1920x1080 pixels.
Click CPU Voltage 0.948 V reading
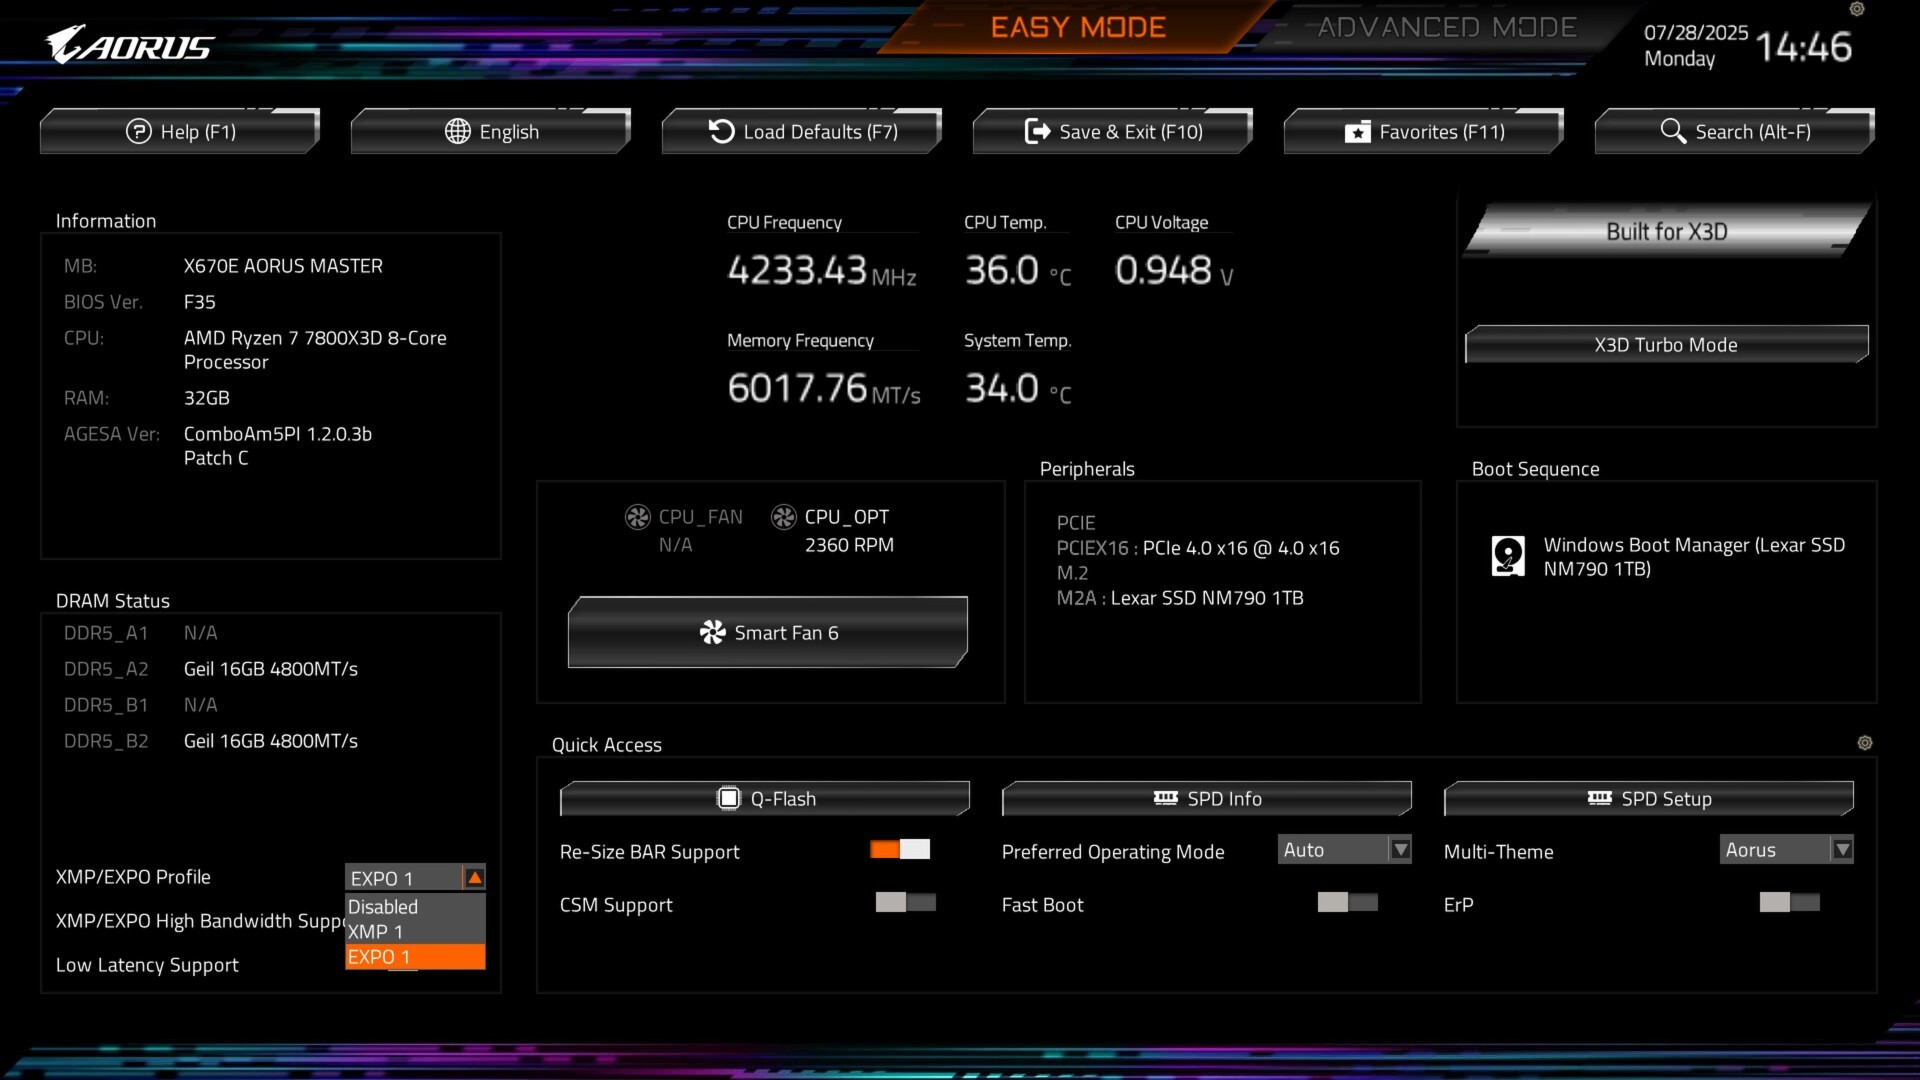pyautogui.click(x=1174, y=271)
